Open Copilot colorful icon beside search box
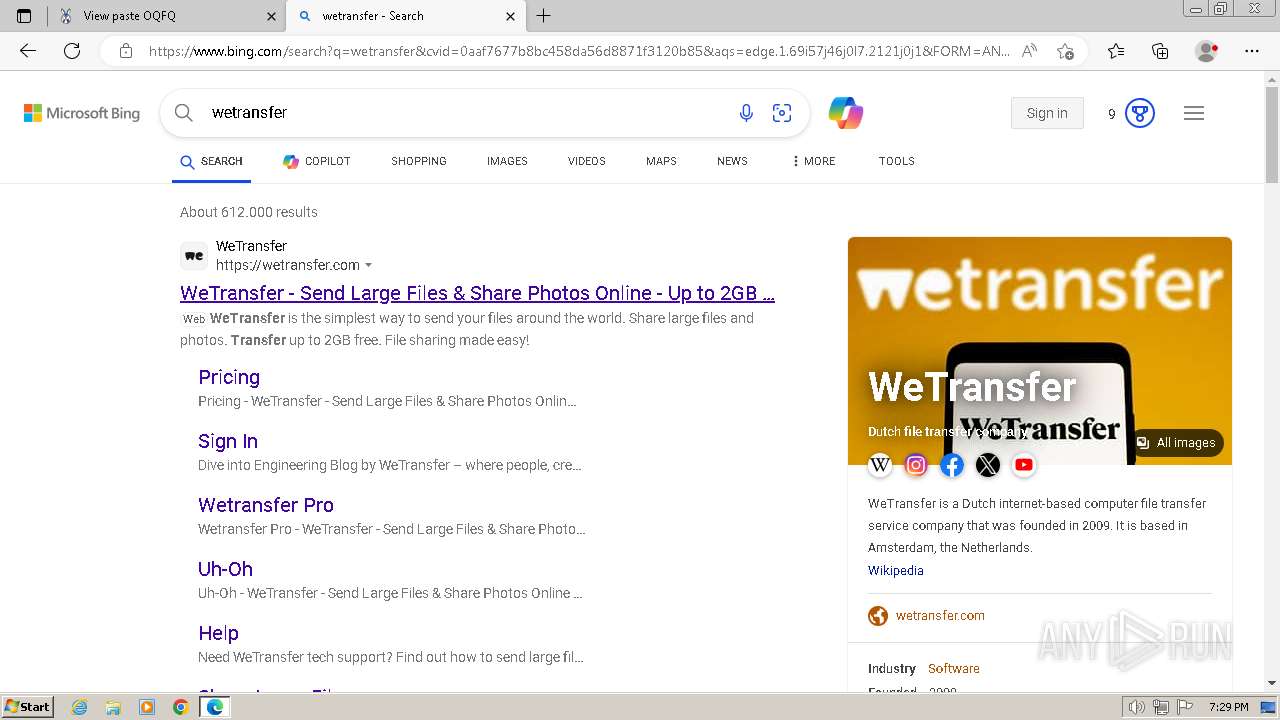This screenshot has width=1280, height=720. point(846,113)
